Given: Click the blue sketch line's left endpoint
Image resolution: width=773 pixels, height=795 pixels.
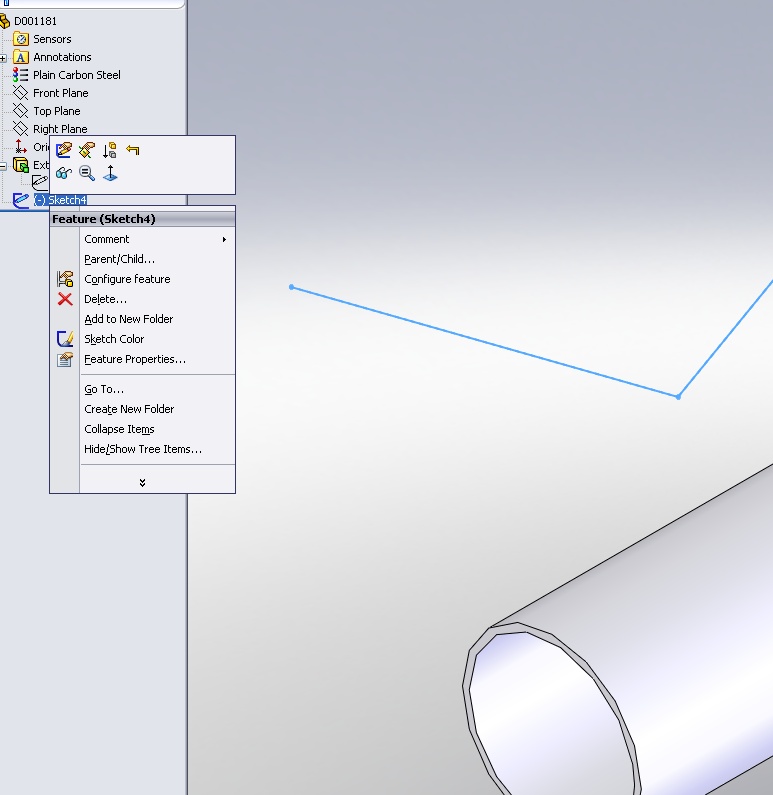Looking at the screenshot, I should pyautogui.click(x=291, y=287).
